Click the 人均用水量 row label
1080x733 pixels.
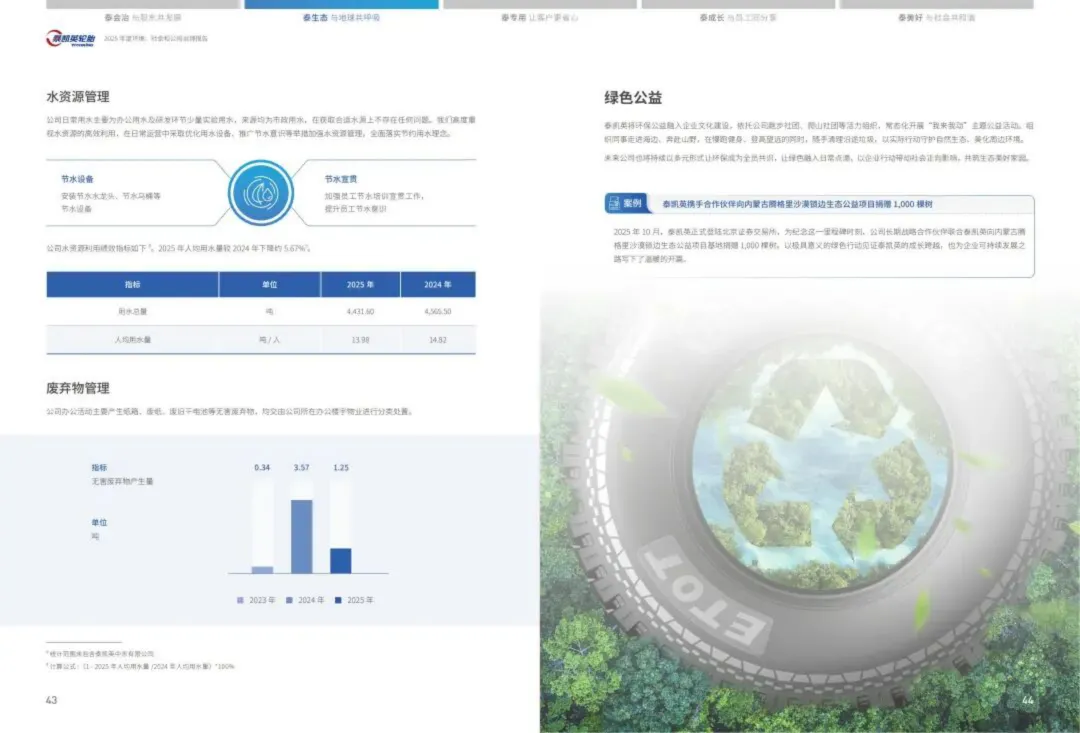click(x=132, y=340)
